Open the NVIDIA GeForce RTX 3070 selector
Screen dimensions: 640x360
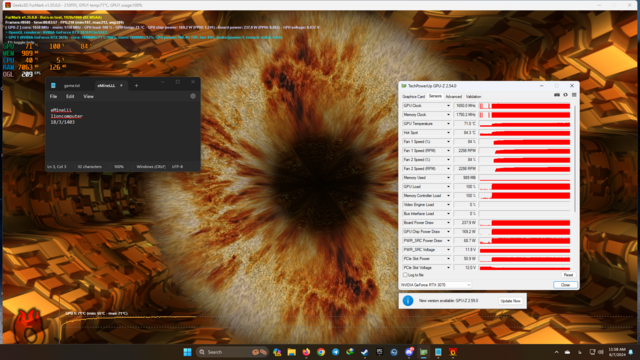436,285
